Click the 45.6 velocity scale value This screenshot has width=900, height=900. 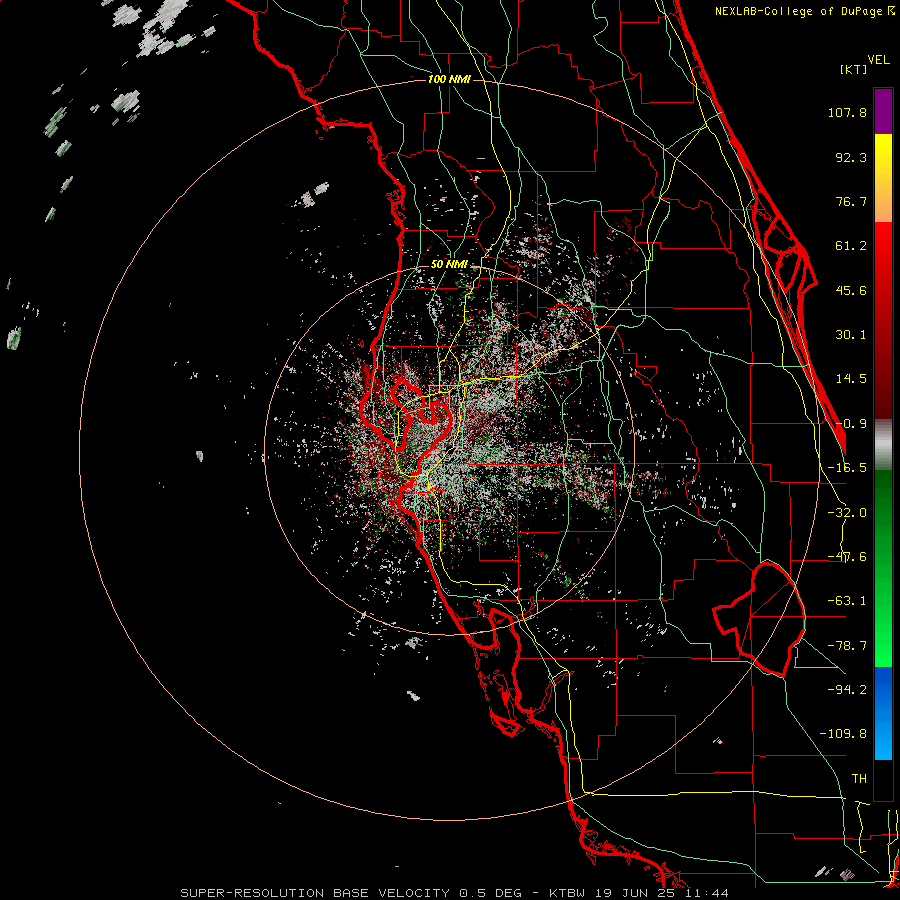pos(851,290)
